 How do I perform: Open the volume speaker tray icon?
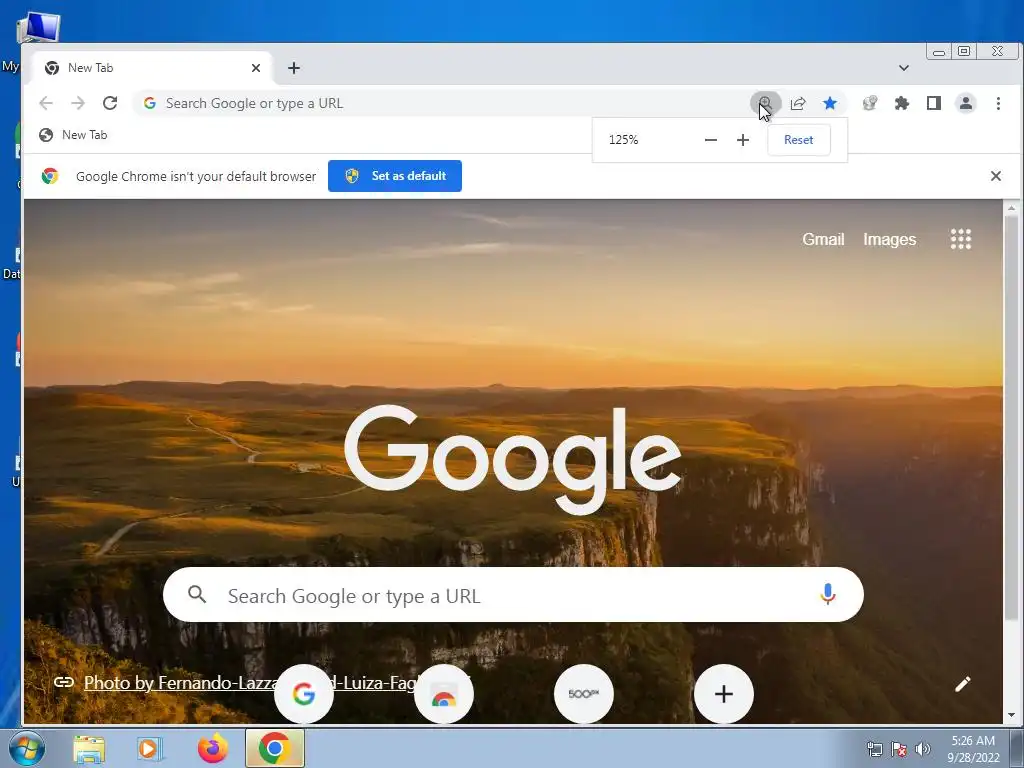click(x=923, y=750)
